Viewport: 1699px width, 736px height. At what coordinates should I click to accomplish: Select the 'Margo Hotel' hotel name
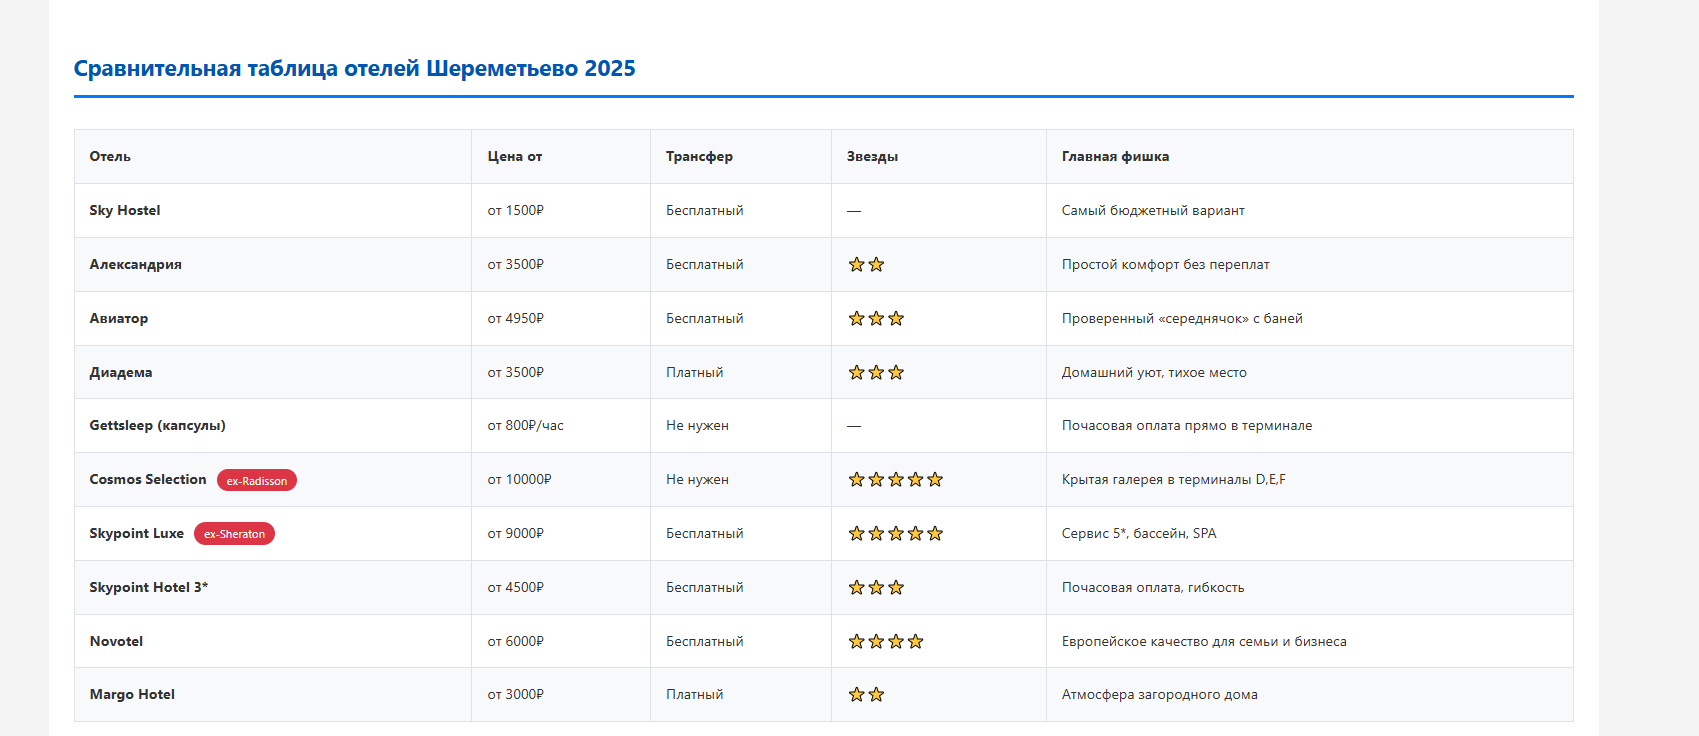[132, 694]
